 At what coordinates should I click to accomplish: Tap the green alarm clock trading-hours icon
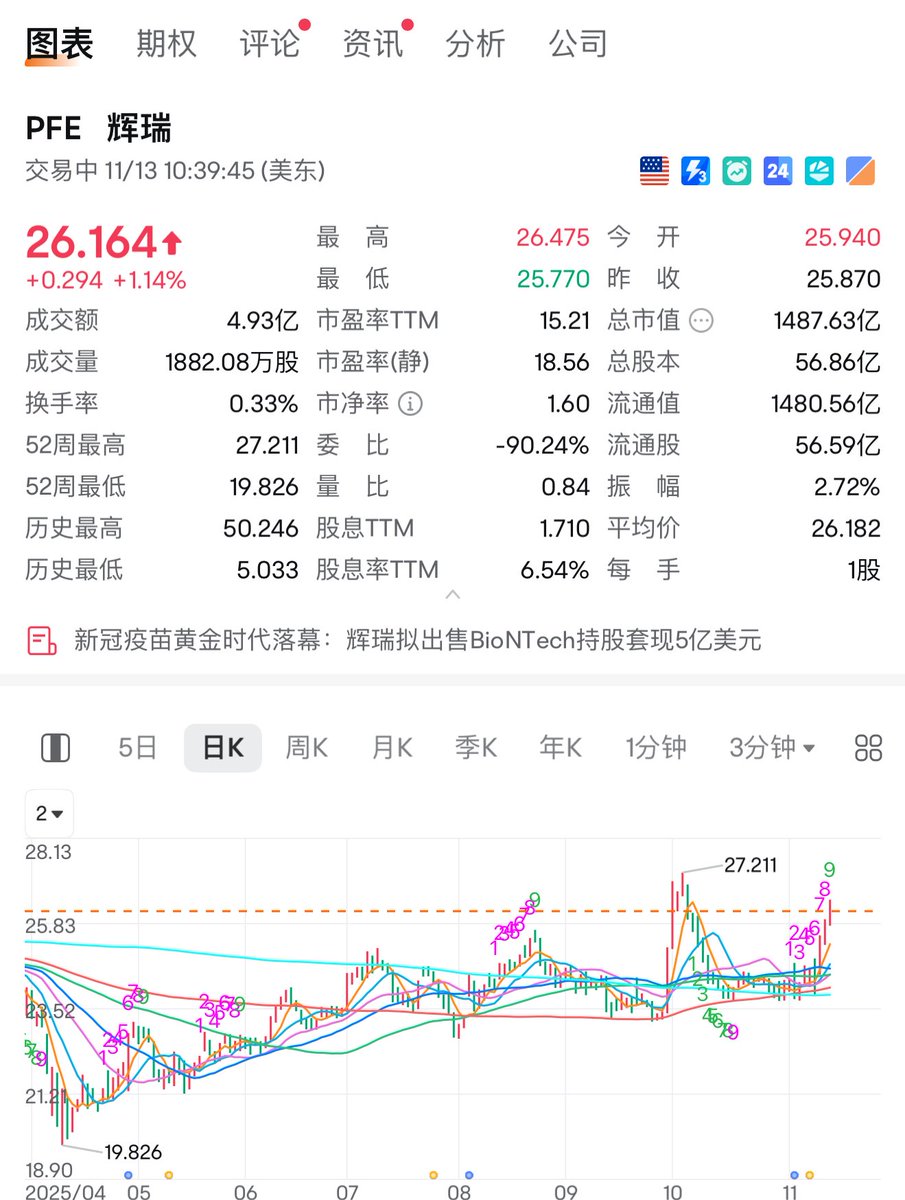click(x=737, y=171)
